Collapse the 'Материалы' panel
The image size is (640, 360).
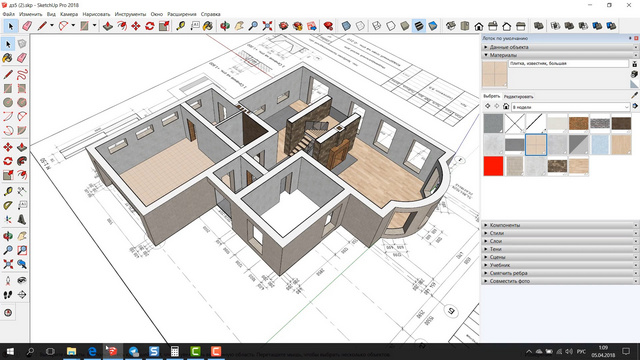(560, 55)
